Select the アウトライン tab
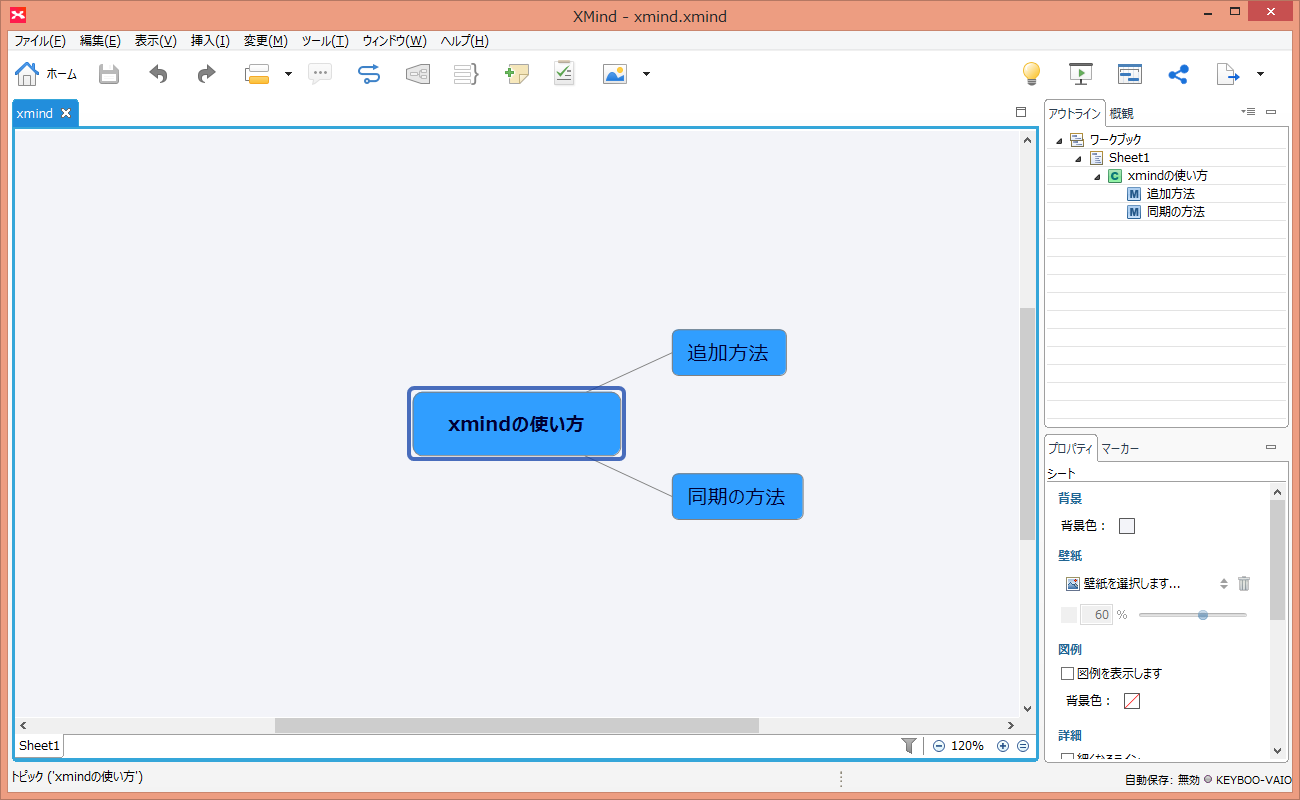This screenshot has width=1300, height=800. click(x=1075, y=113)
